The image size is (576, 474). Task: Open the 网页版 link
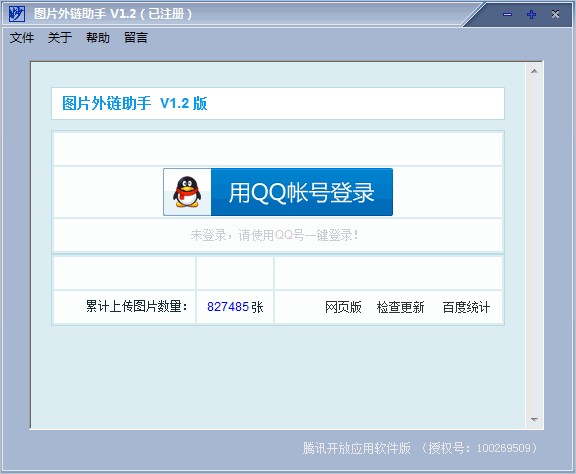click(343, 307)
